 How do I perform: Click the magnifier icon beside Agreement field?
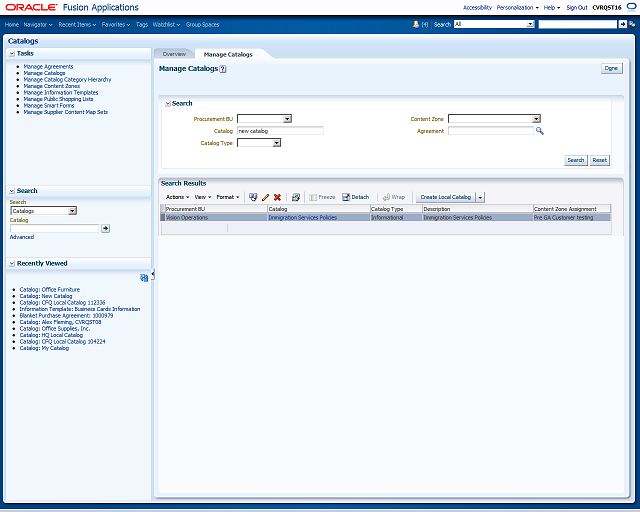pyautogui.click(x=540, y=131)
